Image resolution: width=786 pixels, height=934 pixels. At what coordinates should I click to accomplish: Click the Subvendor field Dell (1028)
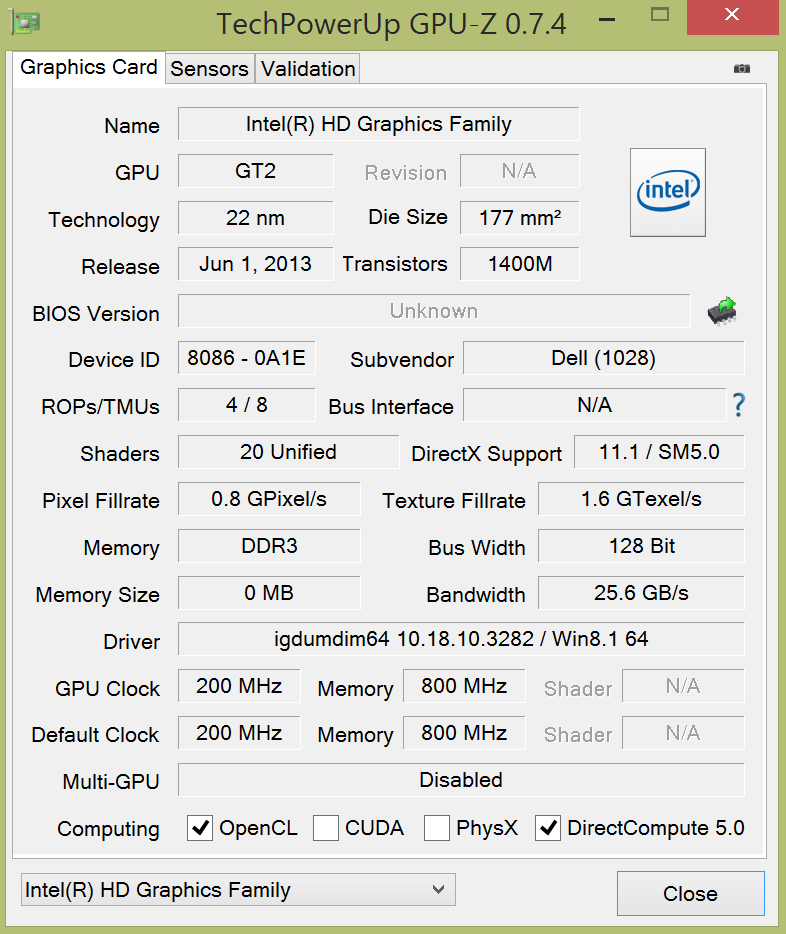604,358
